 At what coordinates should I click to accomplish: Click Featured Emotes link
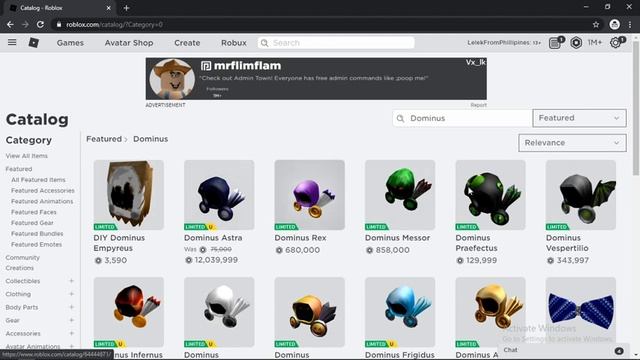click(x=36, y=244)
